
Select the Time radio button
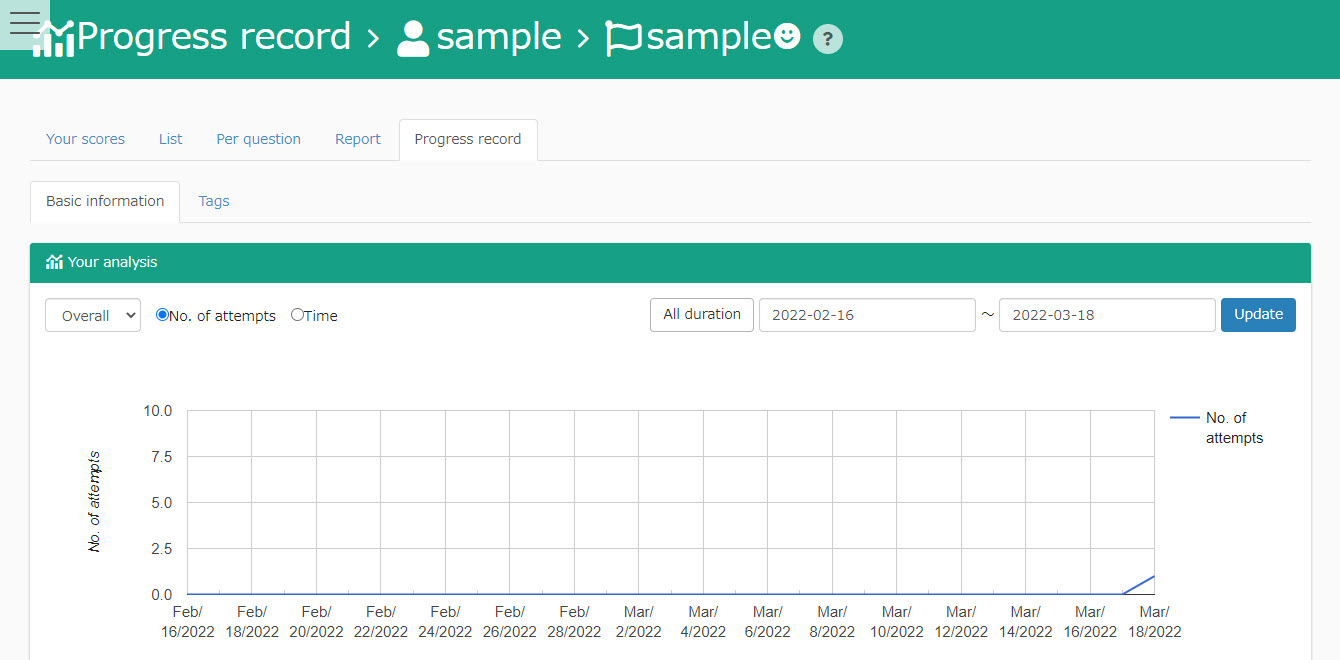[x=297, y=315]
